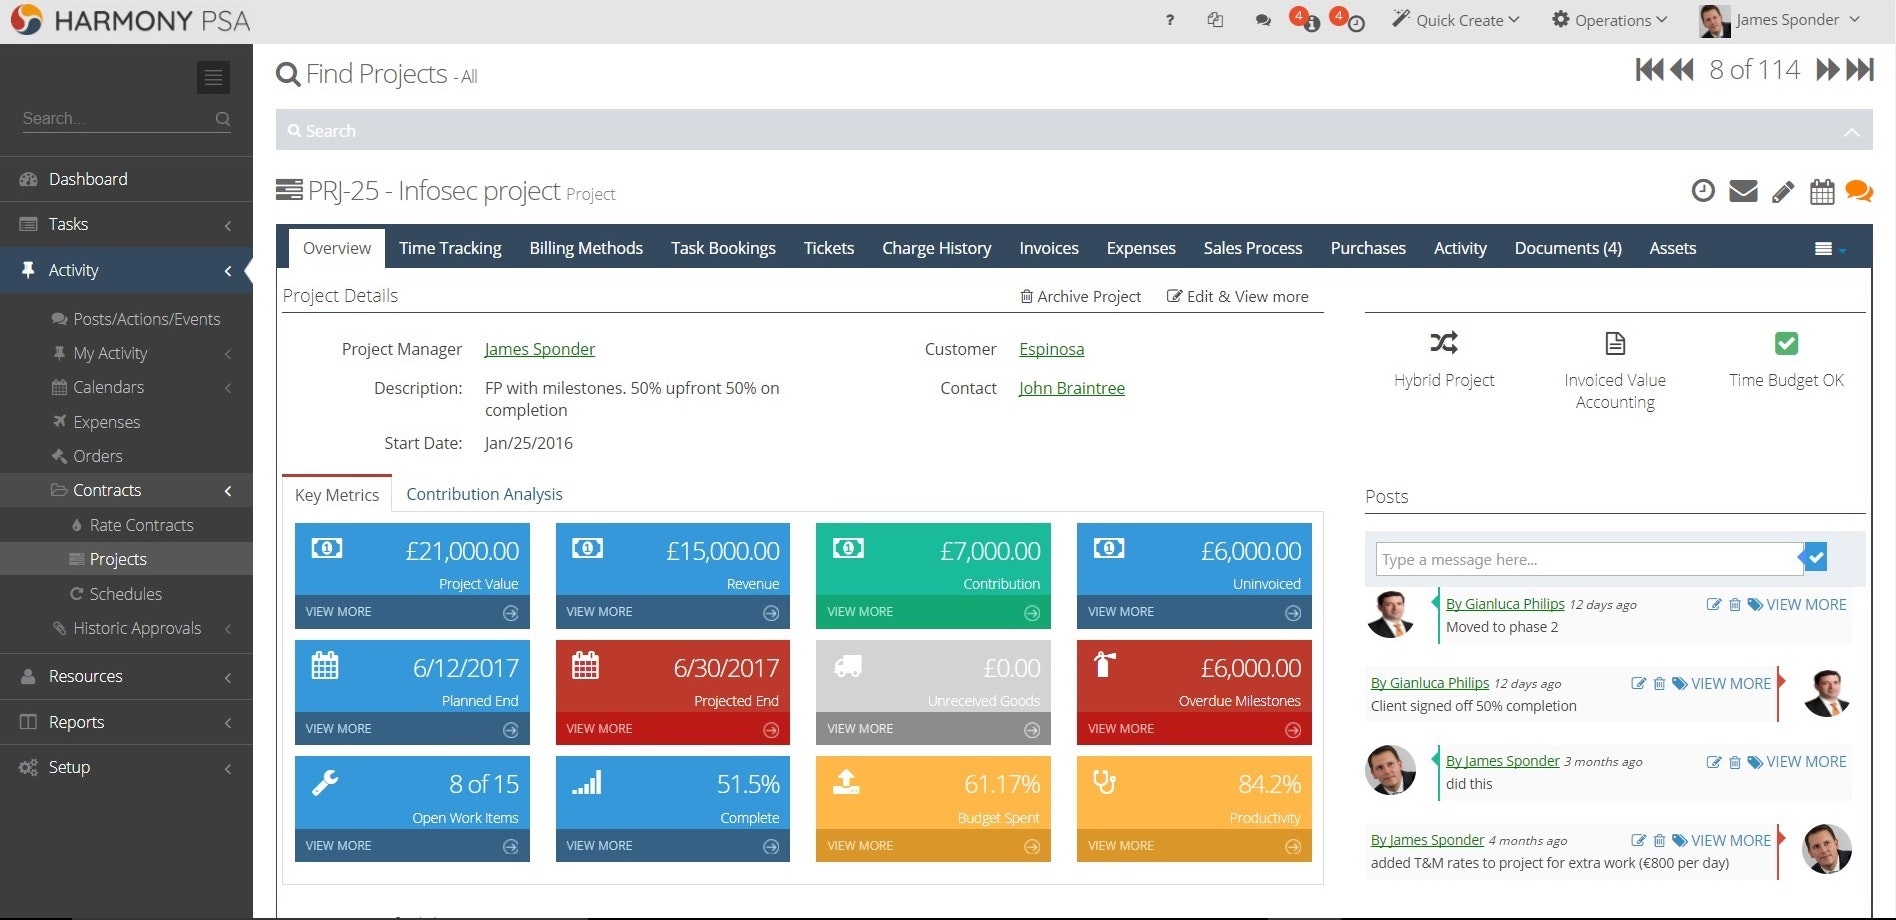
Task: Click View More on red Overdue Milestones tile
Action: coord(1193,729)
